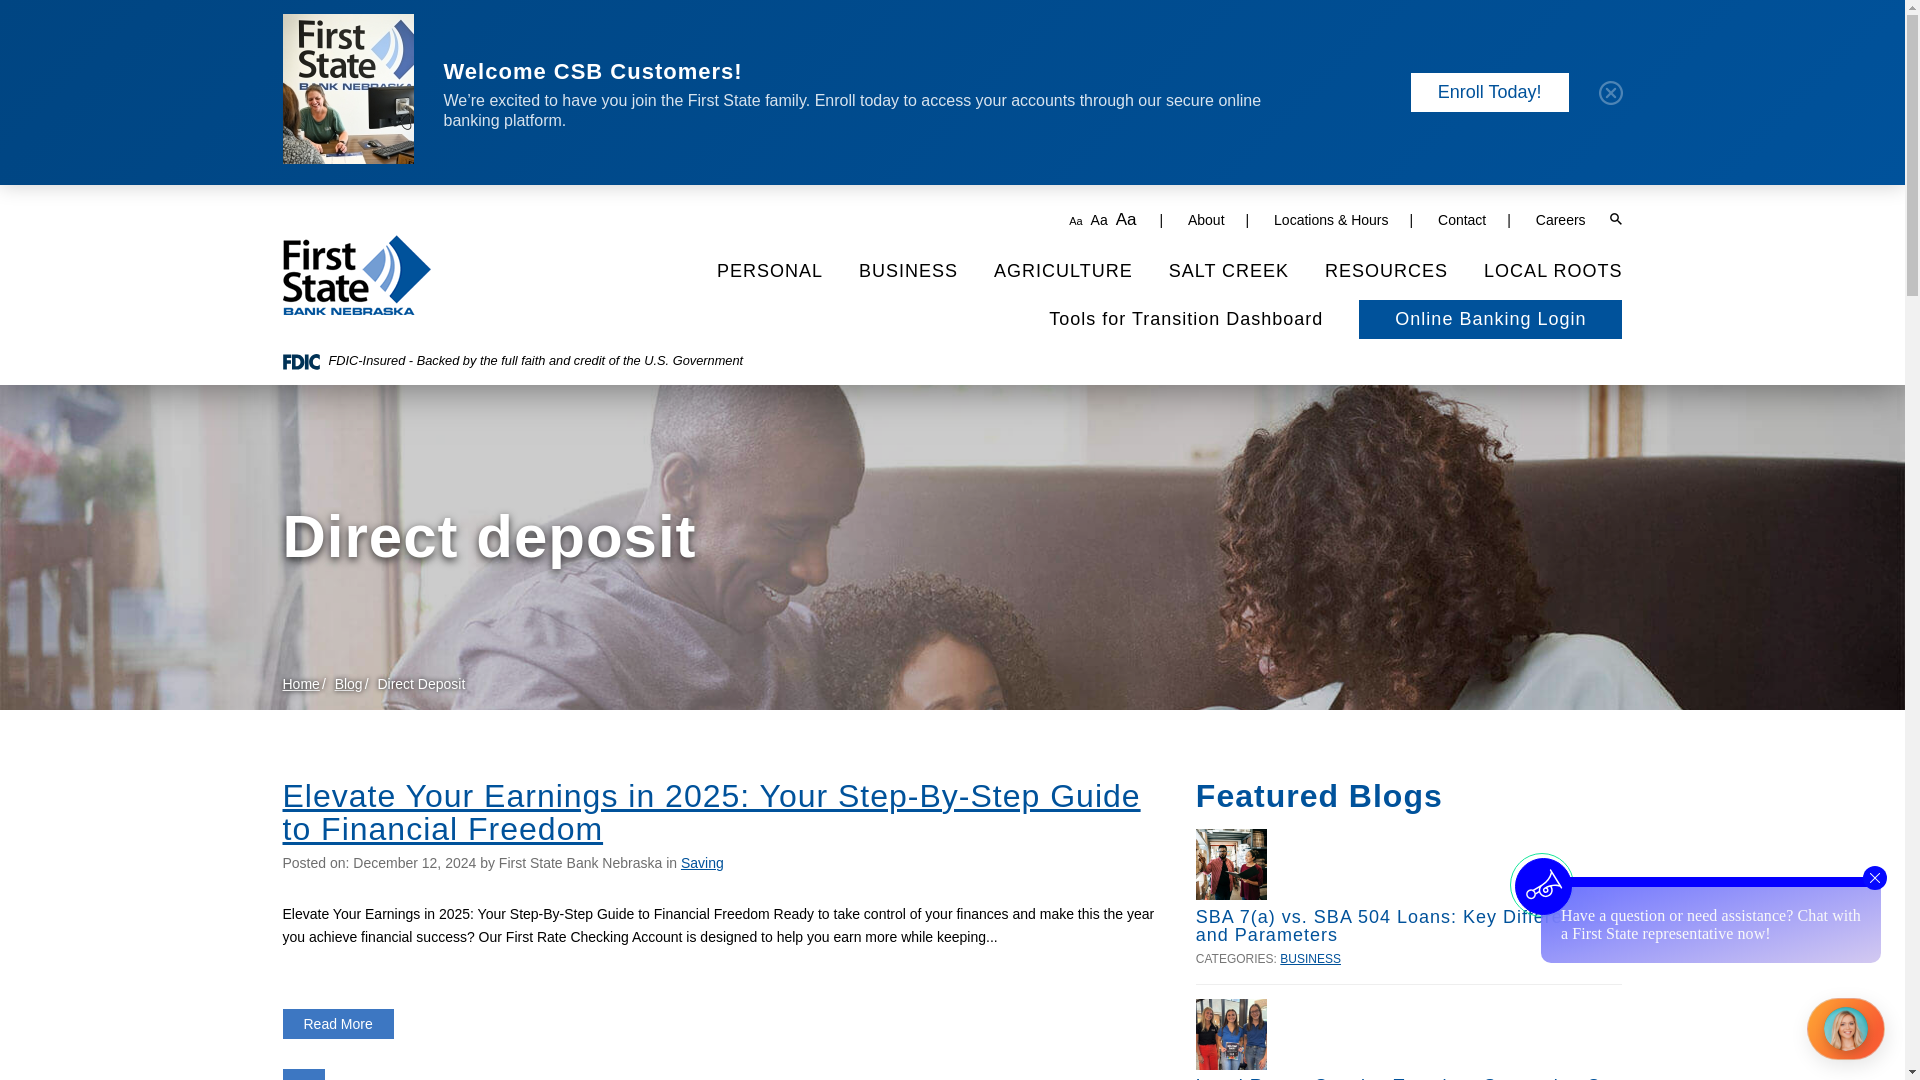Click the FDIC logo icon
The image size is (1920, 1080).
click(301, 362)
